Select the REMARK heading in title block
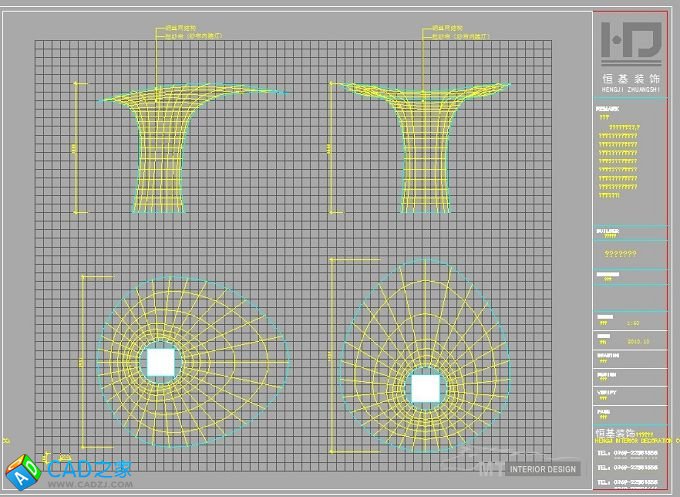 point(608,109)
